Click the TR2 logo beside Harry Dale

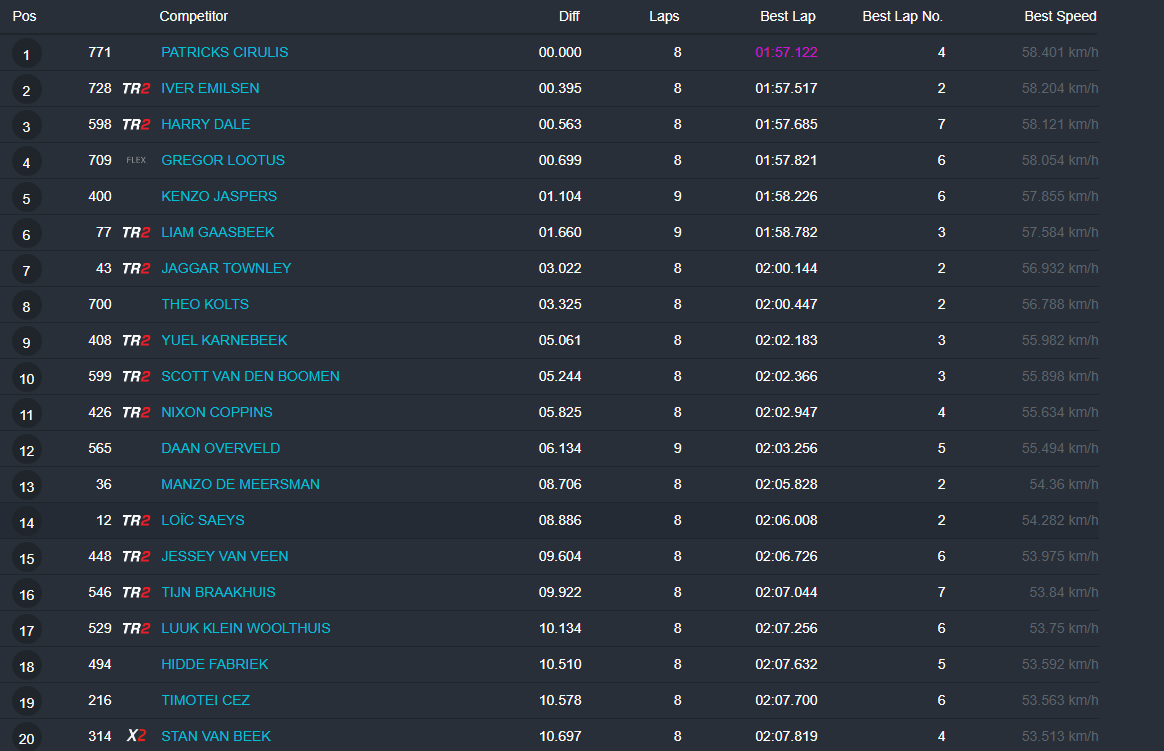pos(135,125)
